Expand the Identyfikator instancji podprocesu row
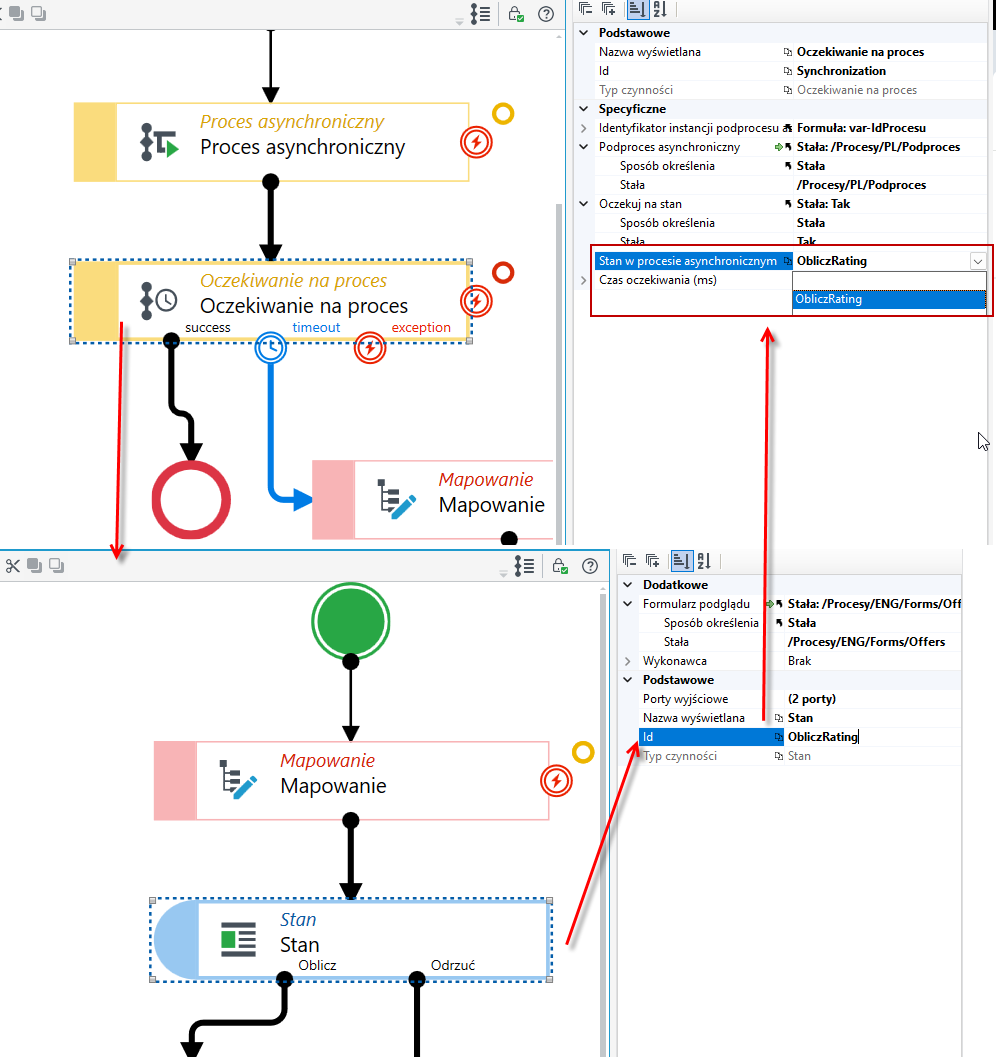The height and width of the screenshot is (1057, 996). 584,127
